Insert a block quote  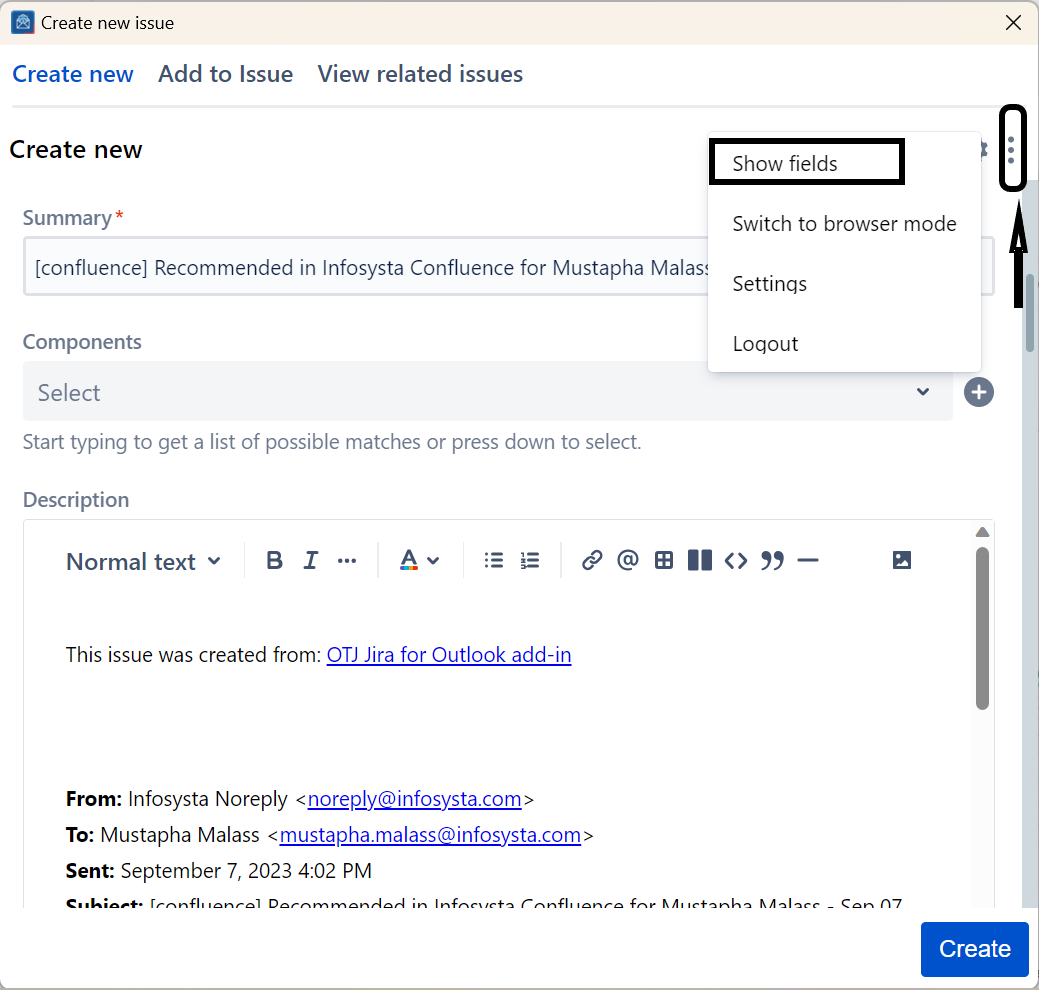point(772,561)
